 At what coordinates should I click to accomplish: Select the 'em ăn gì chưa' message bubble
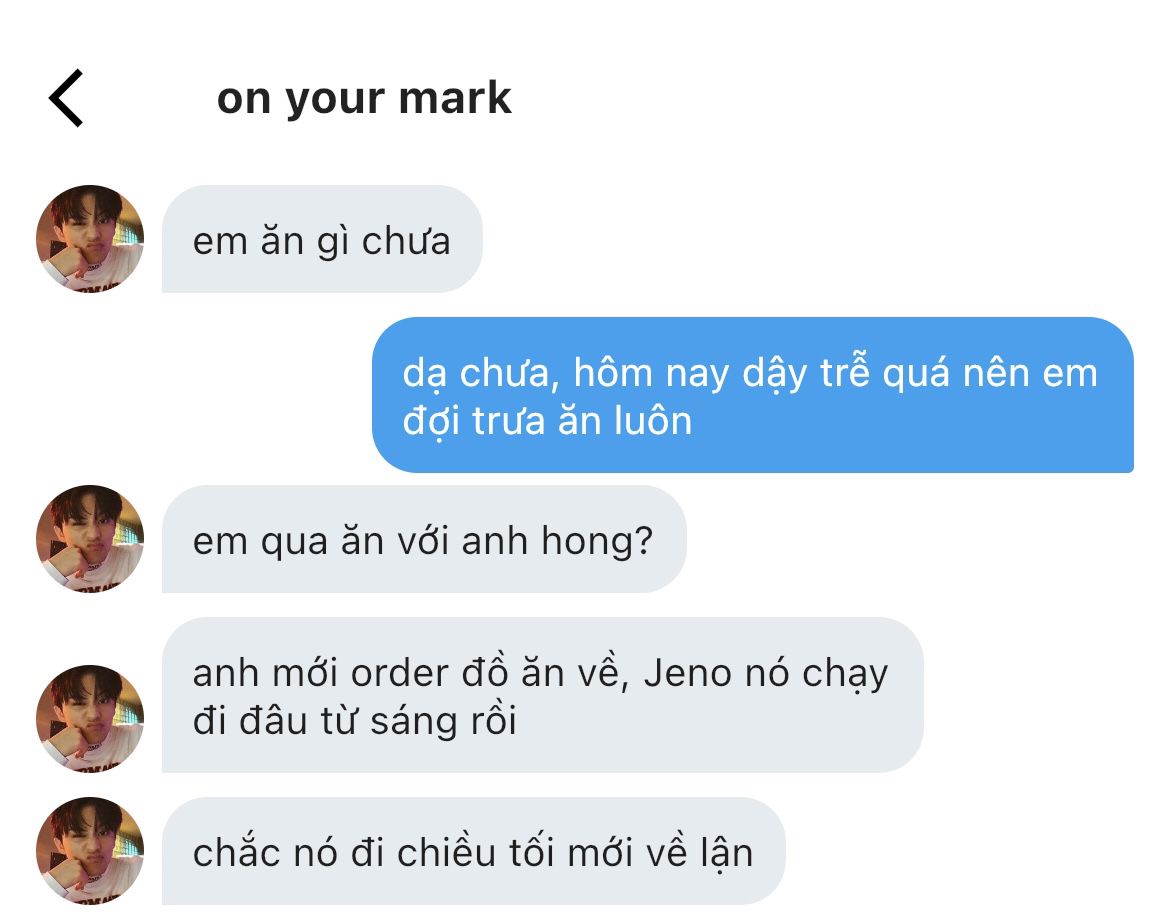pos(322,239)
